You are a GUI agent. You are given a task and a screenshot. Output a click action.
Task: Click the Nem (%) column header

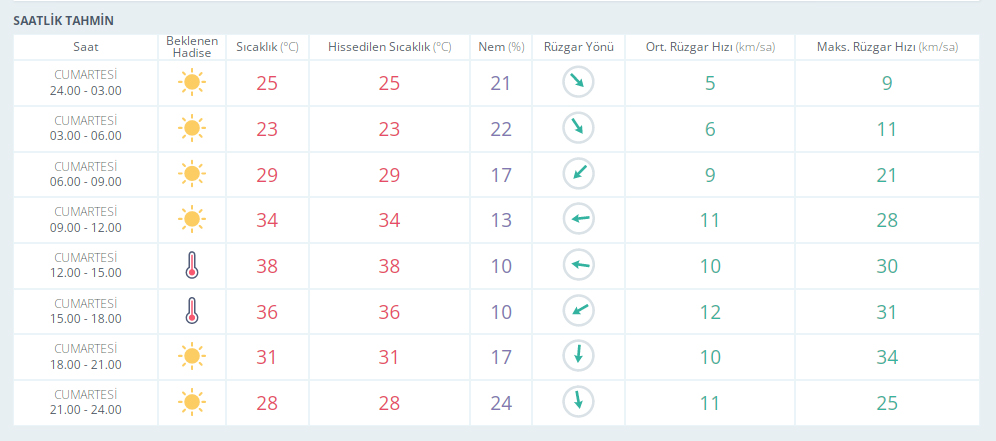[501, 47]
